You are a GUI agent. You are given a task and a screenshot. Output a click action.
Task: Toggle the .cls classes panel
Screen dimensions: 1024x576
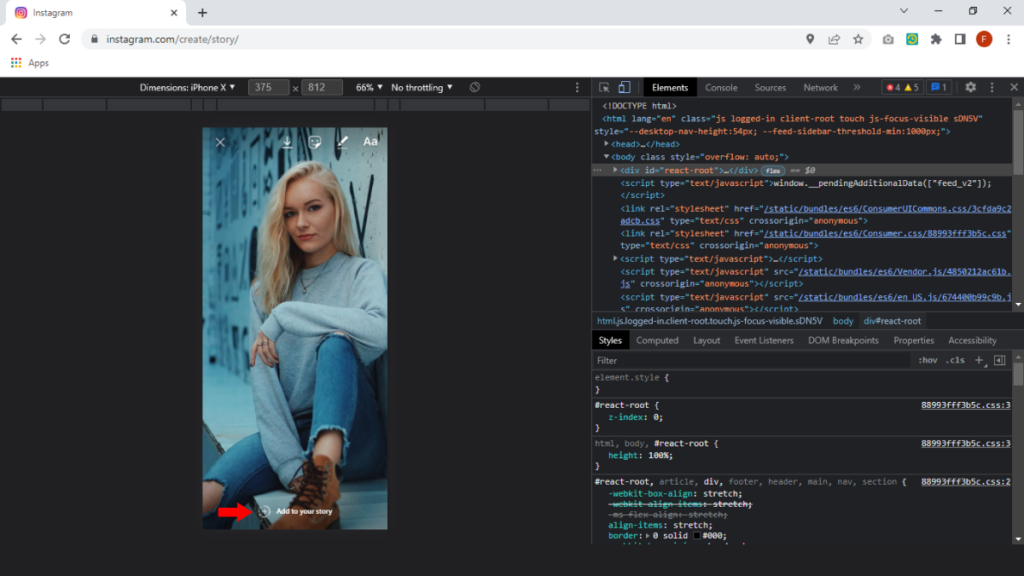click(955, 360)
